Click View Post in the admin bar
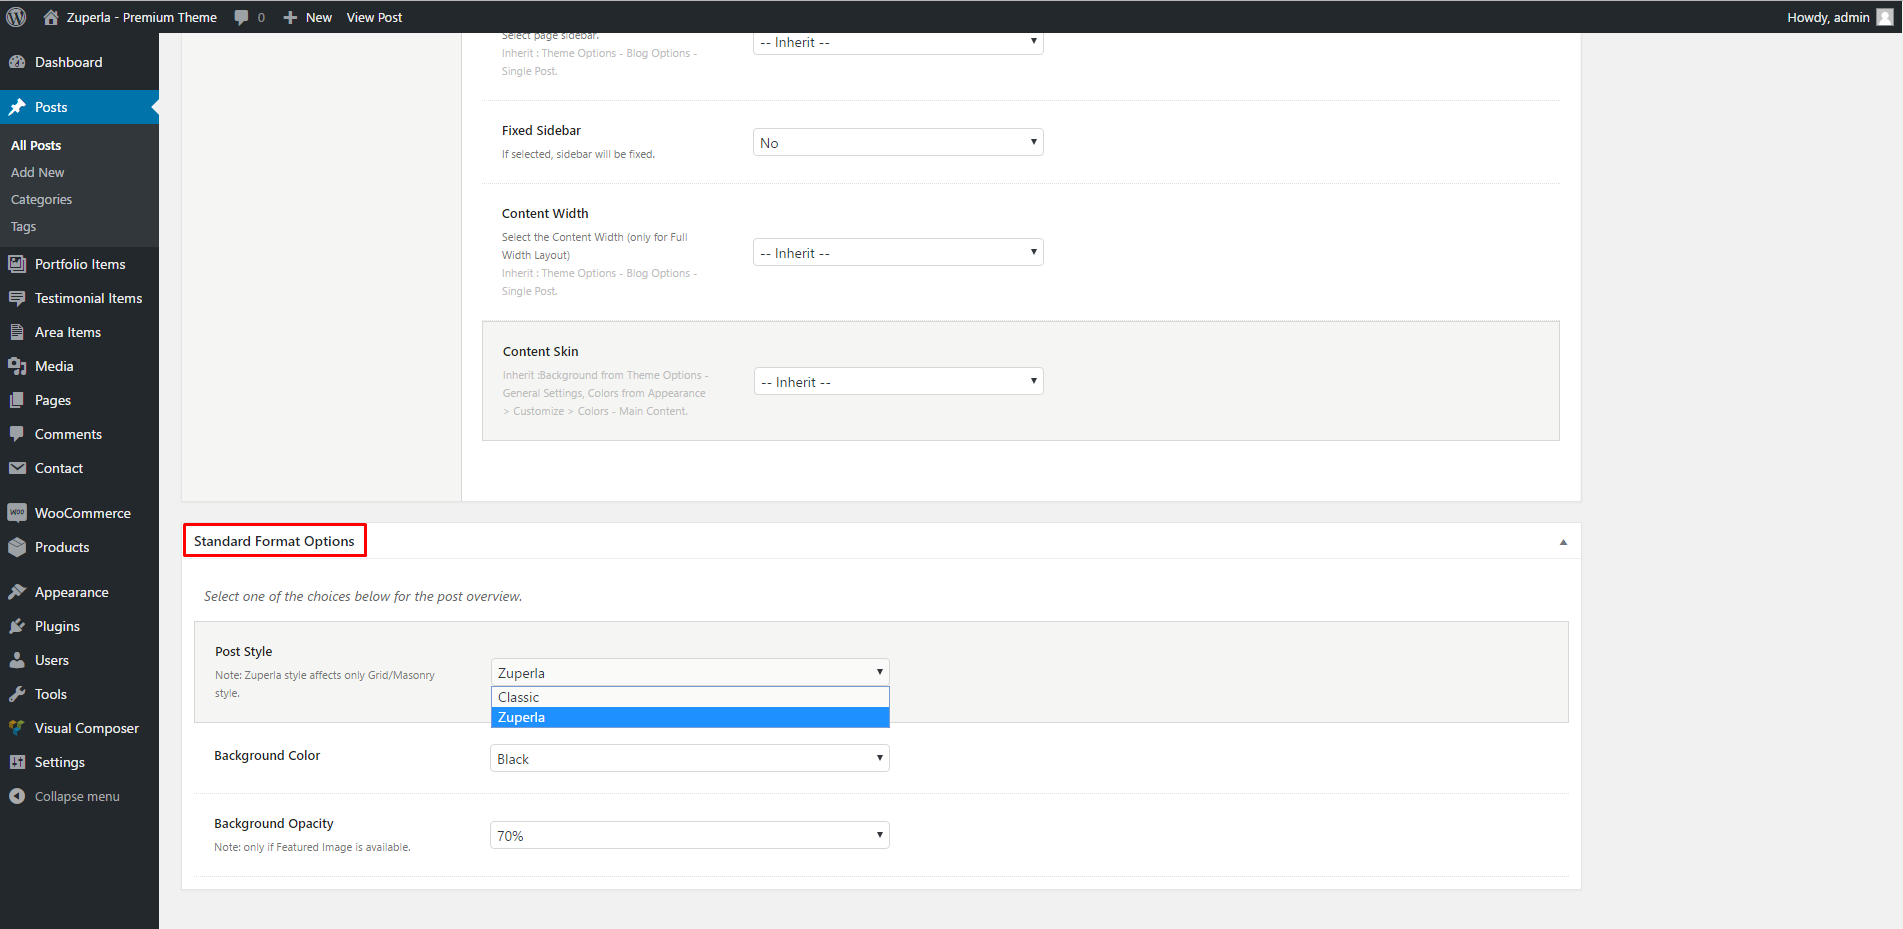1903x929 pixels. tap(375, 17)
